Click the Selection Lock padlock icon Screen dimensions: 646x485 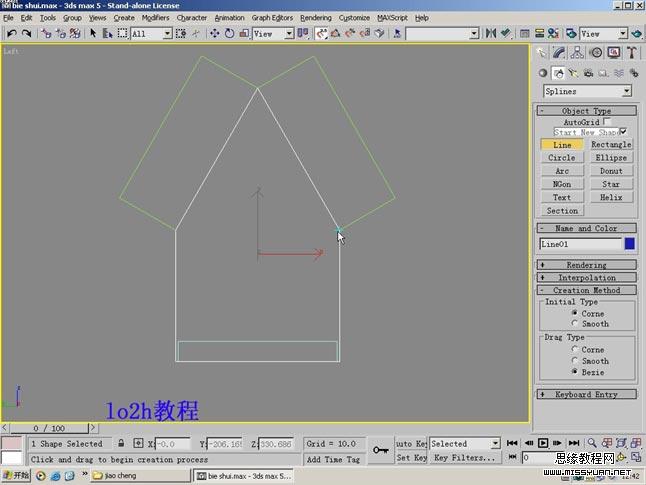(x=121, y=443)
